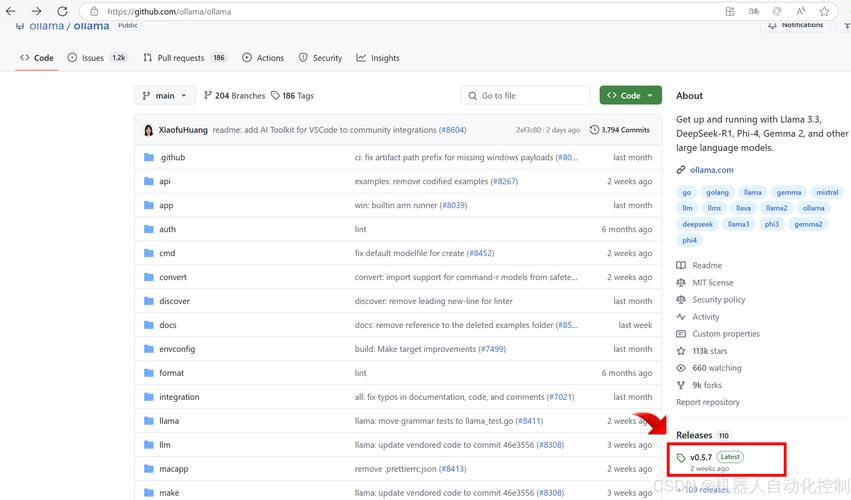Click the browser address bar URL
Image resolution: width=851 pixels, height=500 pixels.
(169, 11)
